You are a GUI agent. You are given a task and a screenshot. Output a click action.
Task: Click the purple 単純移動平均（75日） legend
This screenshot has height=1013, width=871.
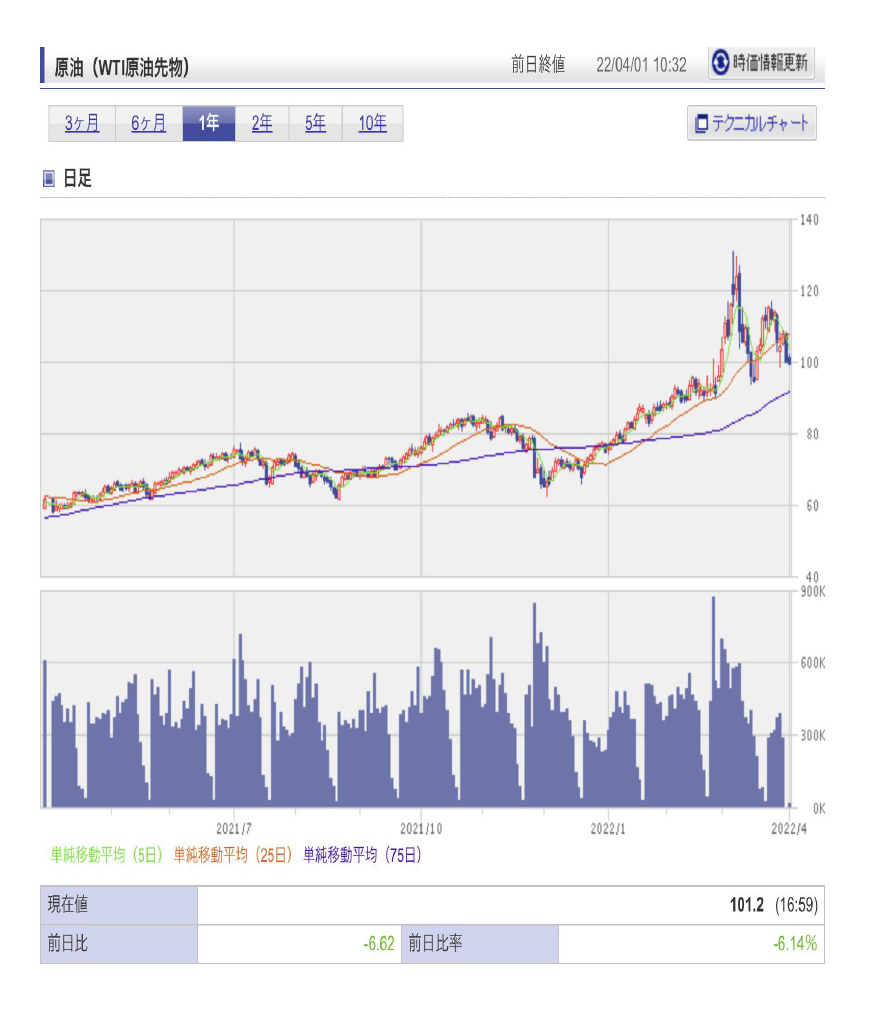pos(362,855)
